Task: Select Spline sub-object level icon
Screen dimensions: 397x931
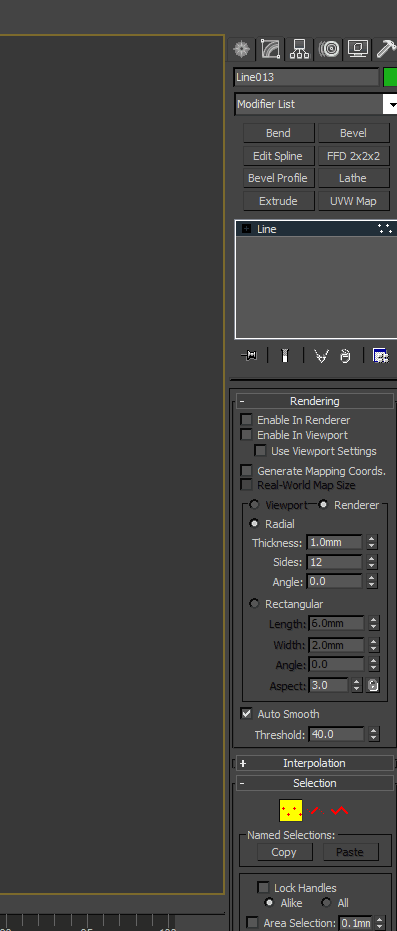Action: (x=340, y=810)
